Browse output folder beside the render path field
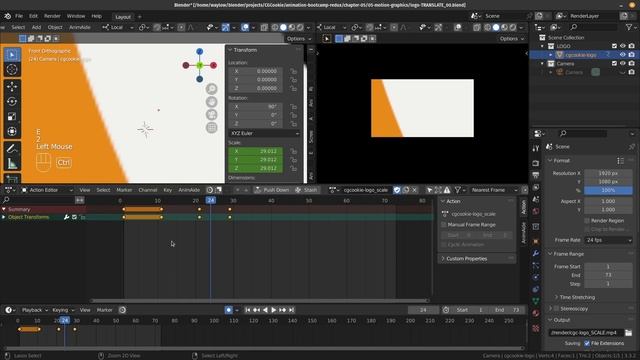Image resolution: width=640 pixels, height=360 pixels. click(x=628, y=333)
